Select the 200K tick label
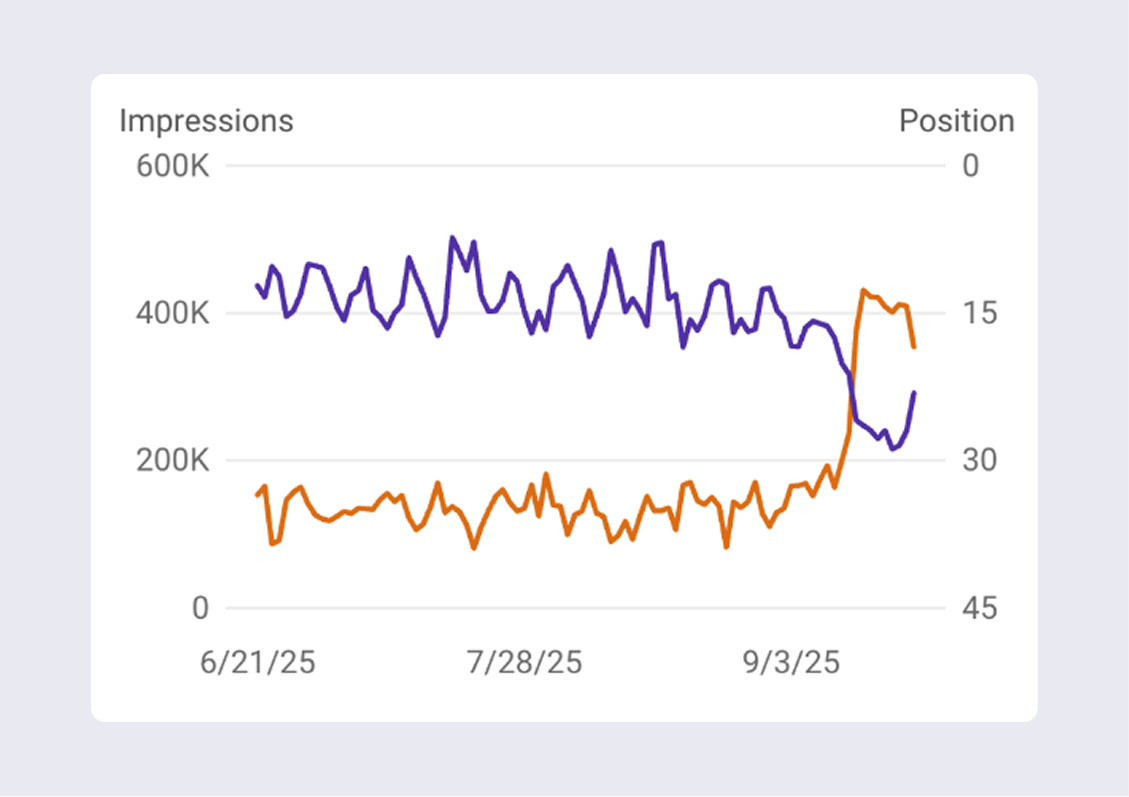 click(172, 461)
